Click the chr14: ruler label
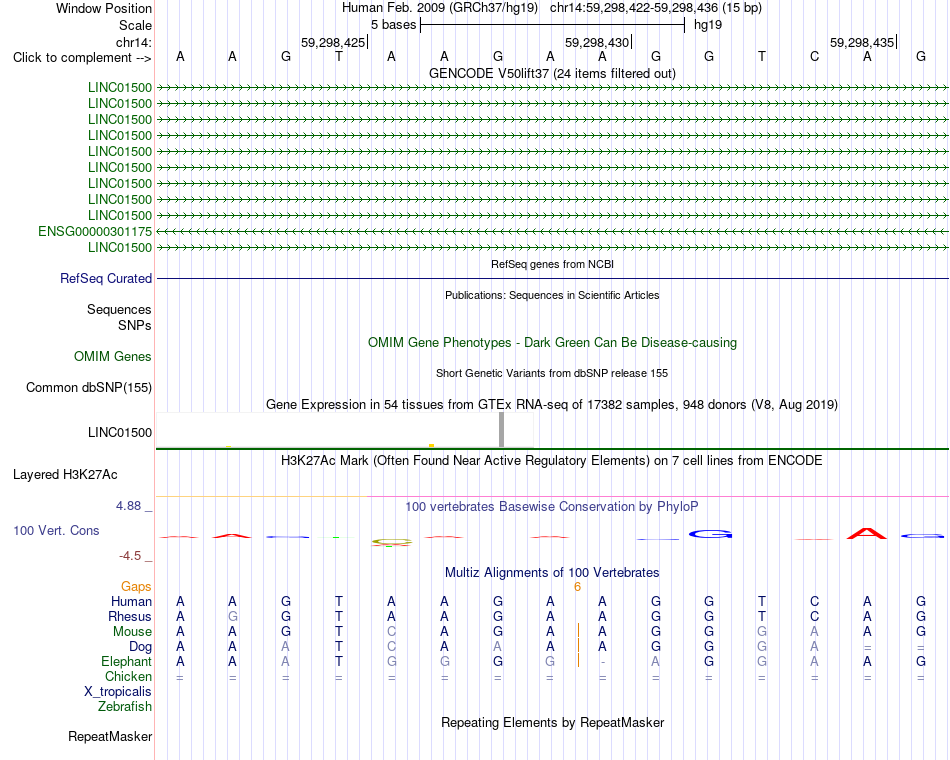950x760 pixels. 134,42
